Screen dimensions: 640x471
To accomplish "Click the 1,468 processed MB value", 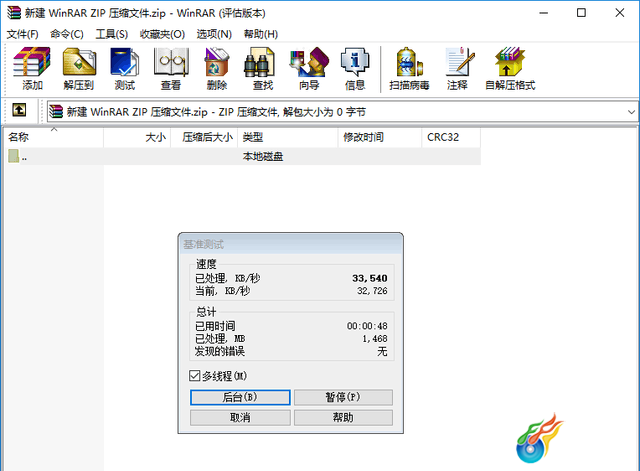I will tap(375, 339).
